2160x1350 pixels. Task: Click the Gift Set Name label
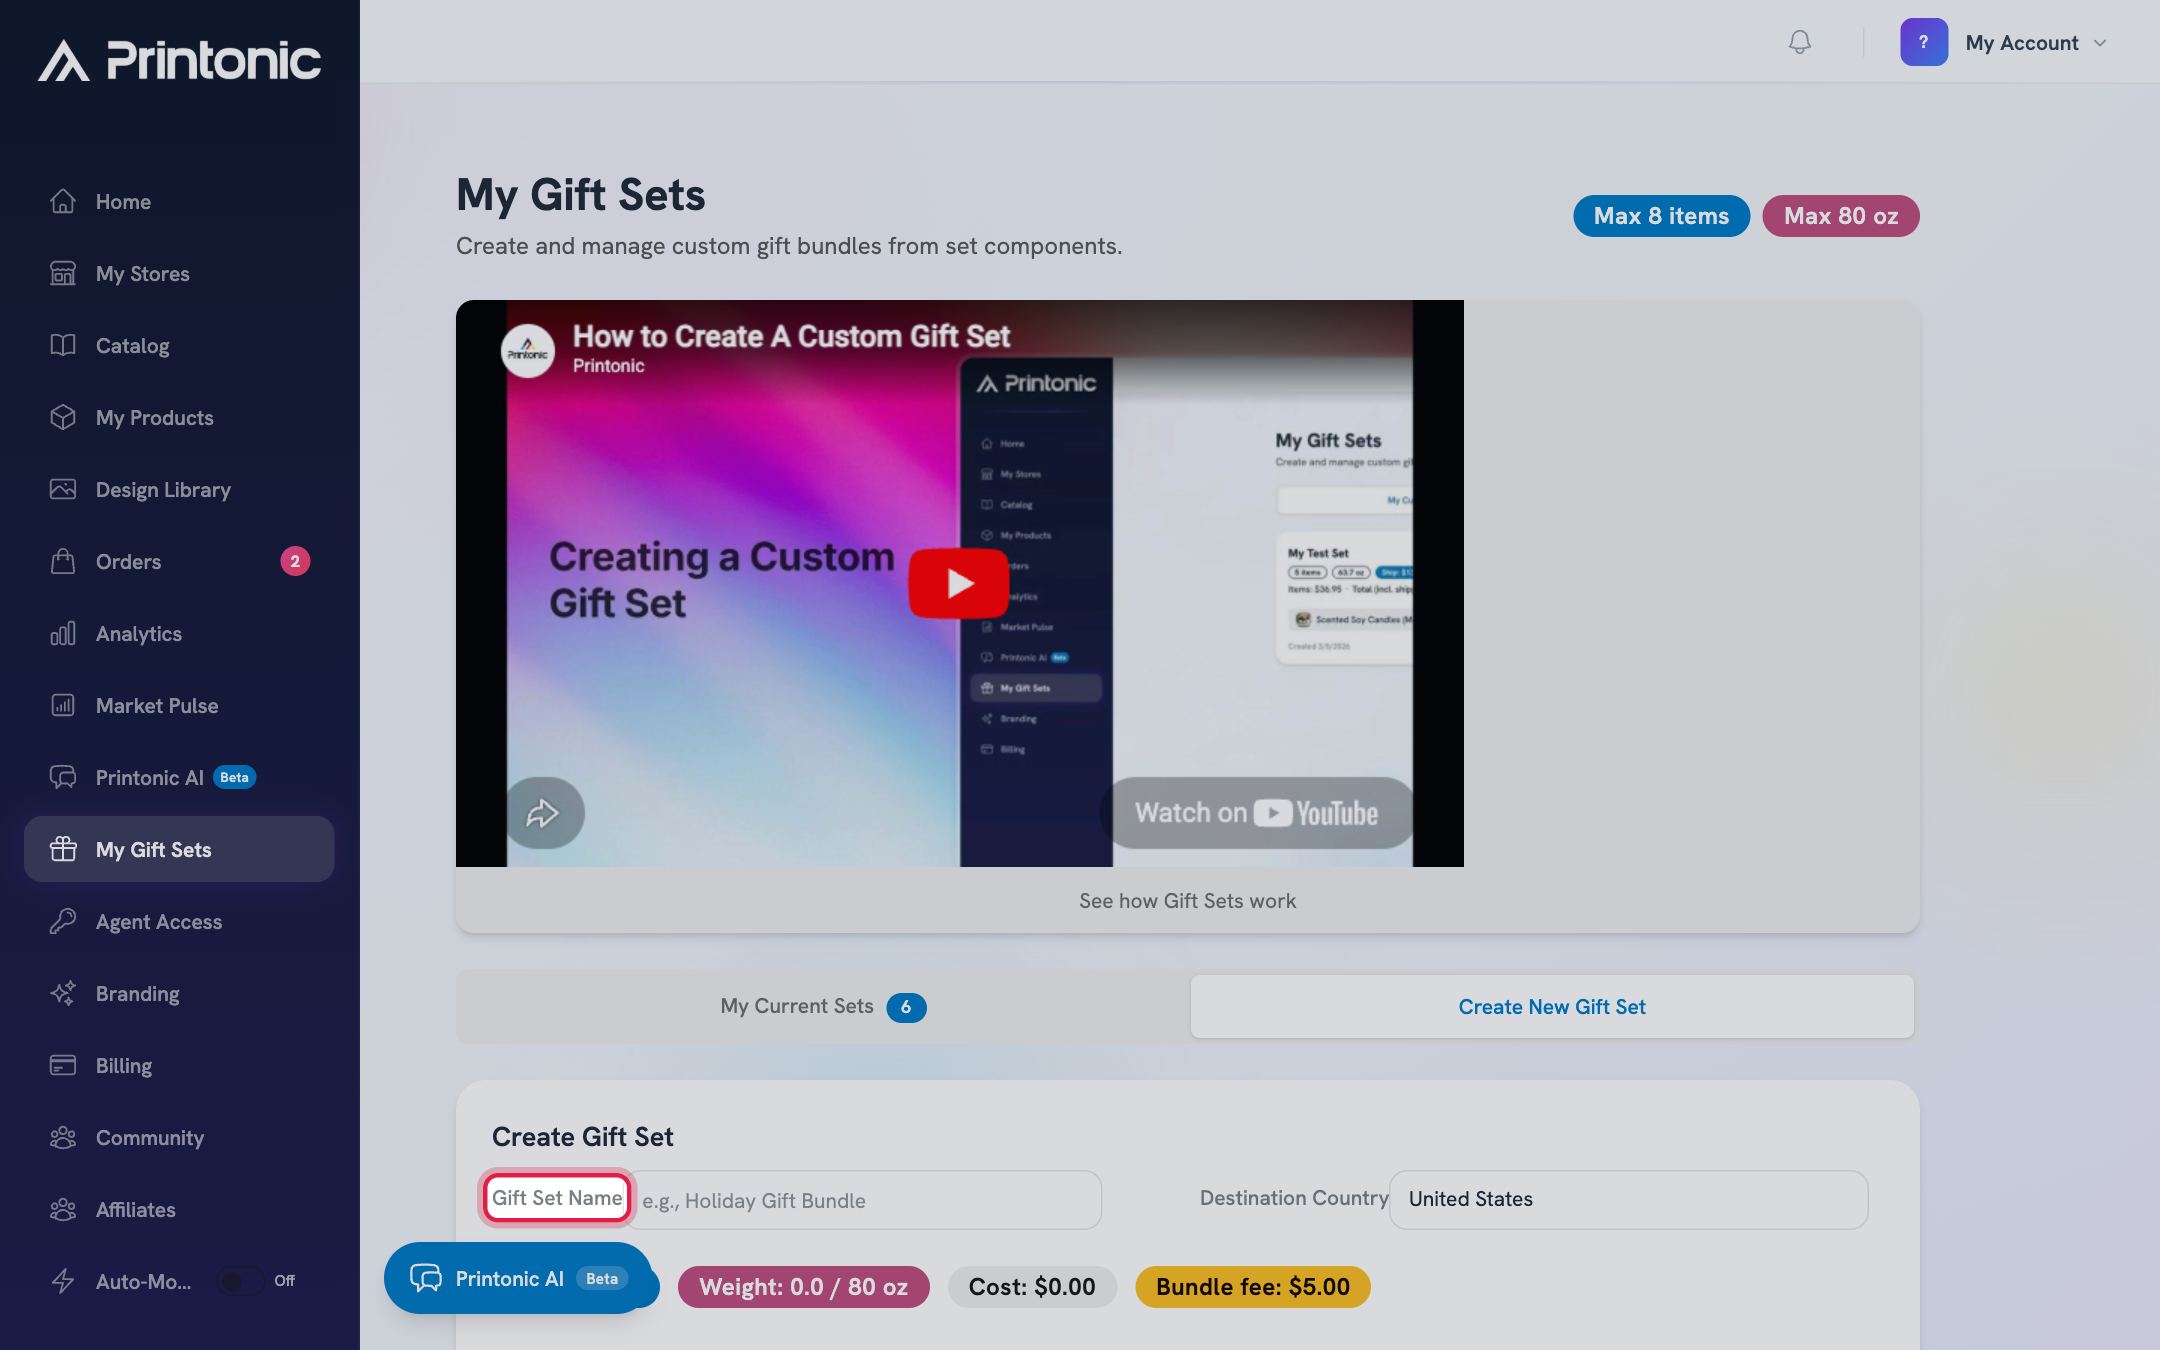tap(557, 1198)
